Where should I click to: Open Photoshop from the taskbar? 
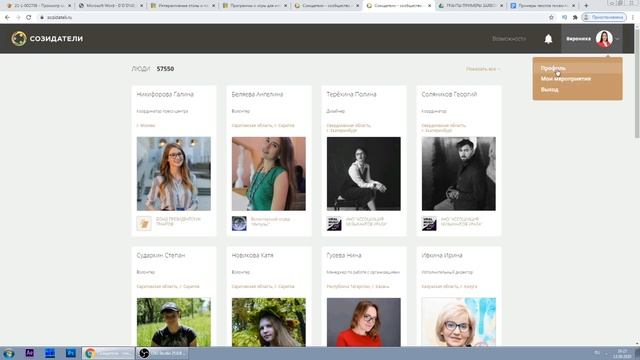[70, 353]
